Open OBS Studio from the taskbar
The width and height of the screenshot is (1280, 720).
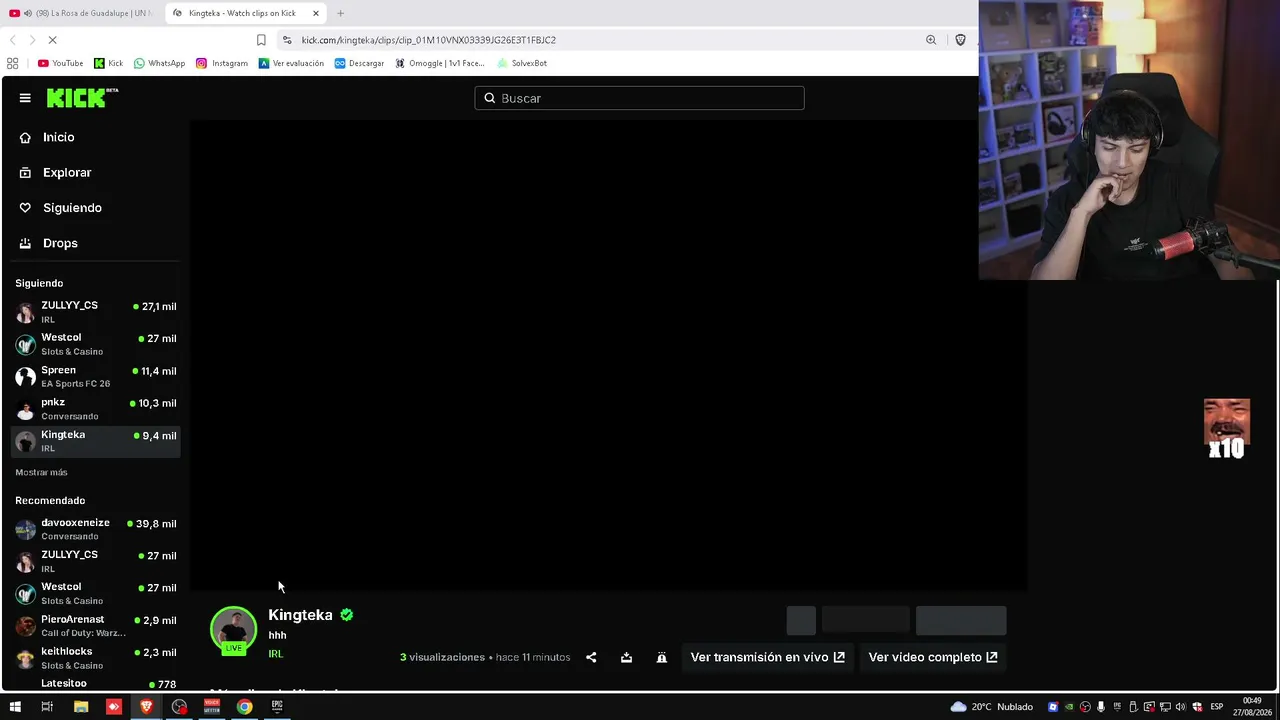point(179,707)
